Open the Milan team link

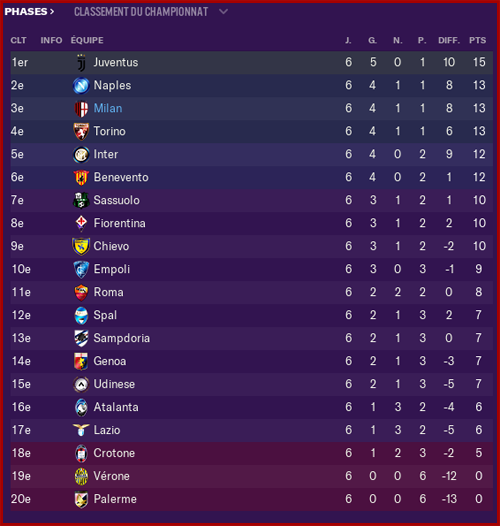[x=108, y=108]
